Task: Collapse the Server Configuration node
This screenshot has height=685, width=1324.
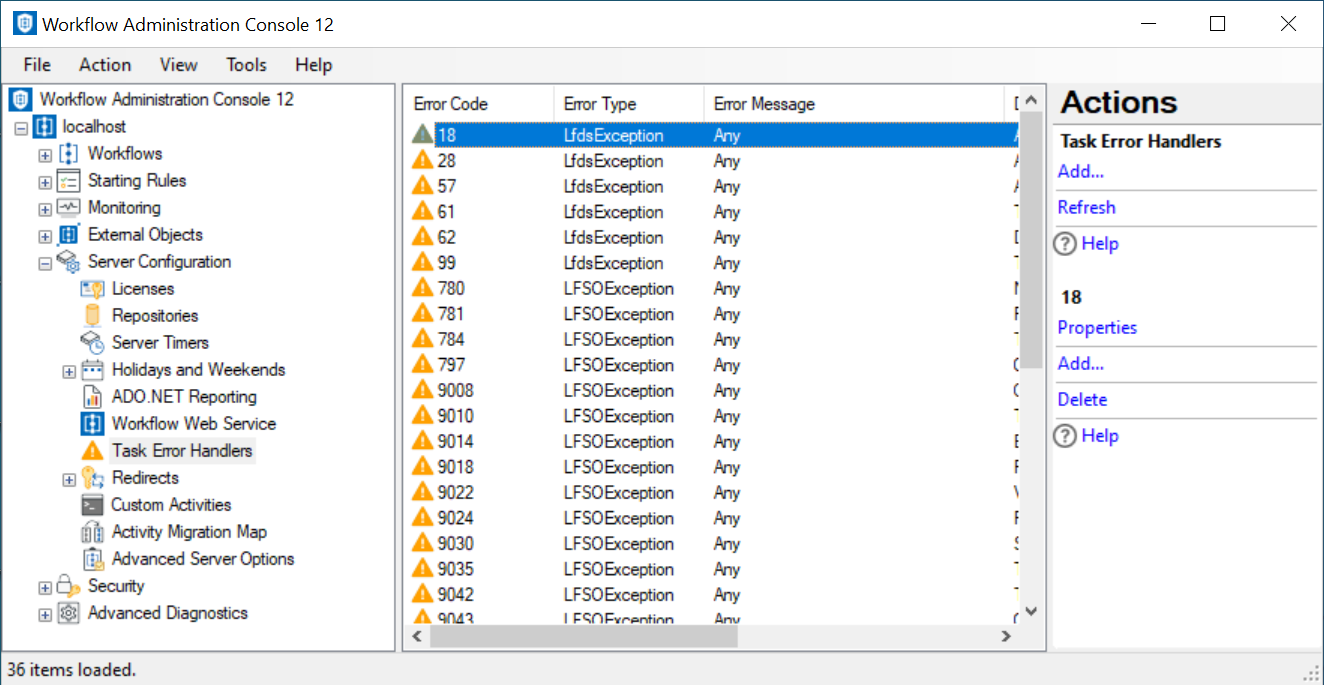Action: 45,263
